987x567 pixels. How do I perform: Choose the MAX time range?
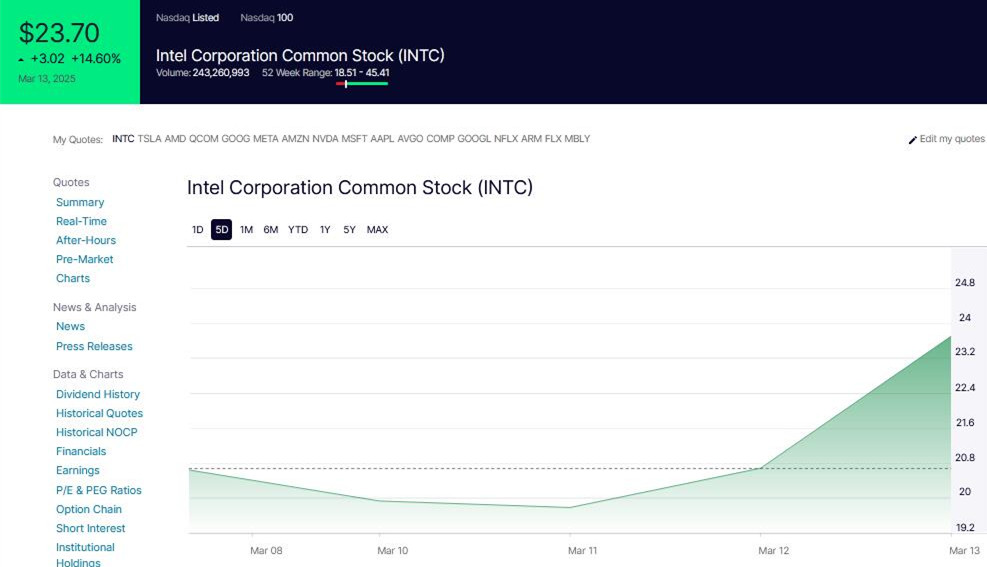coord(377,230)
